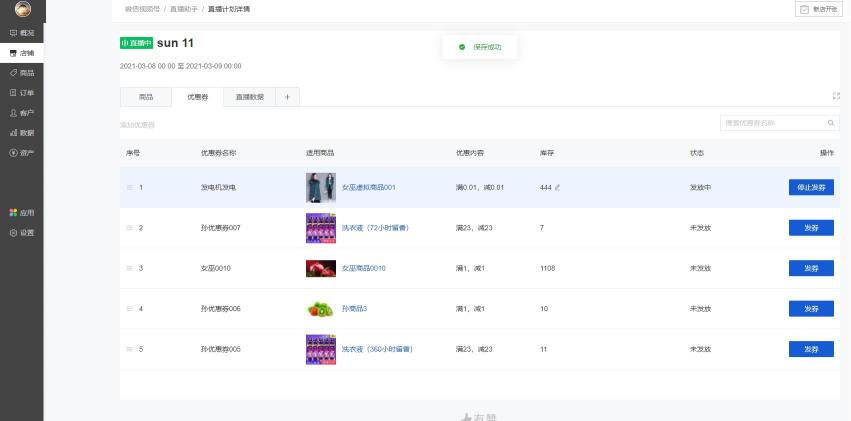The height and width of the screenshot is (421, 851).
Task: Click 发券 for coupon 孙优惠券005
Action: [x=811, y=349]
